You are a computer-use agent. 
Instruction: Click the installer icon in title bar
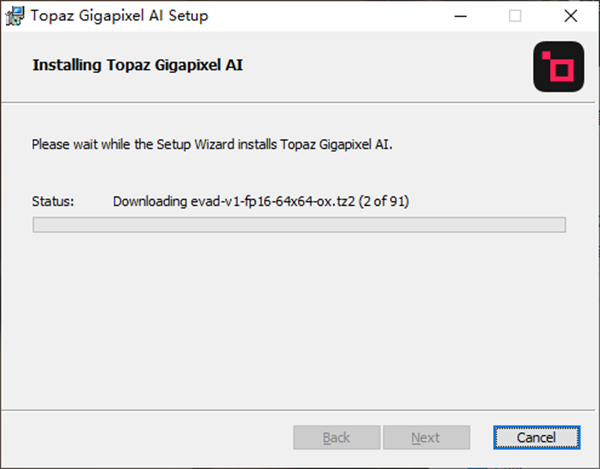(x=17, y=17)
